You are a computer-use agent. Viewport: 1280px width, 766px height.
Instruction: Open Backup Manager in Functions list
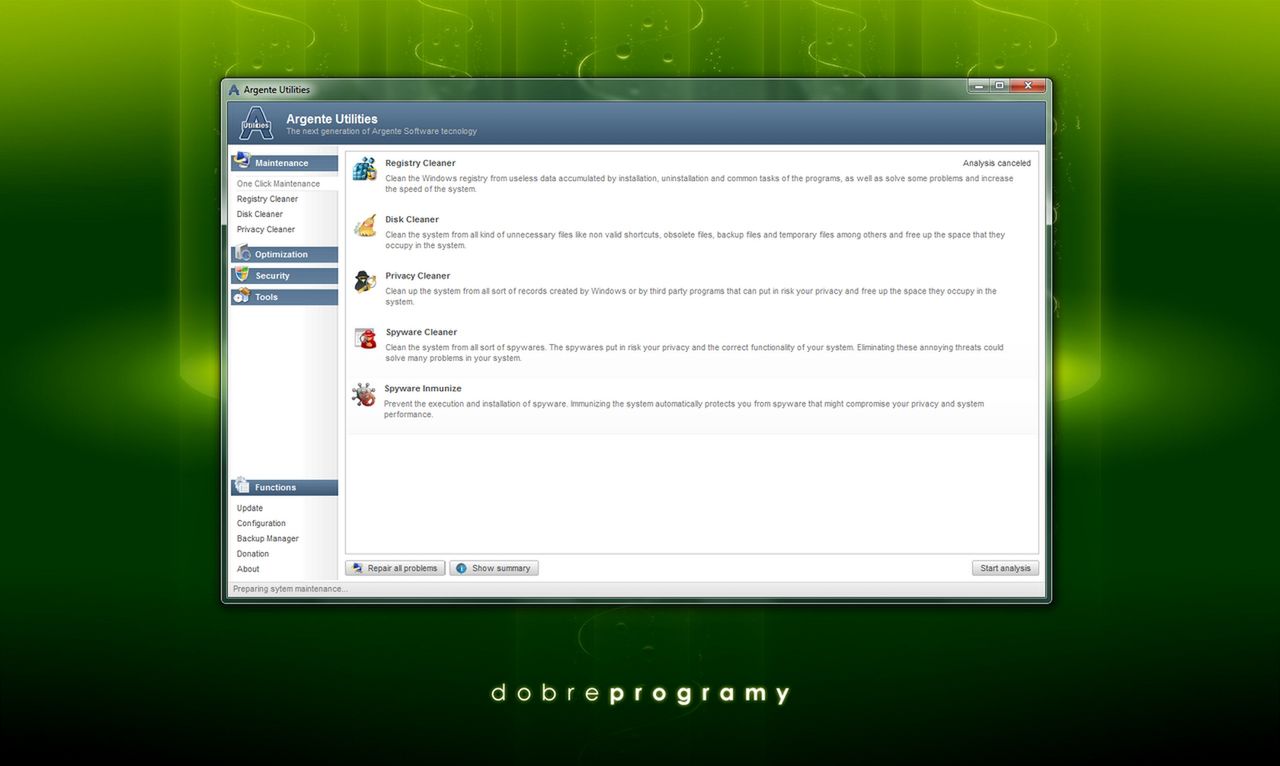pos(268,538)
